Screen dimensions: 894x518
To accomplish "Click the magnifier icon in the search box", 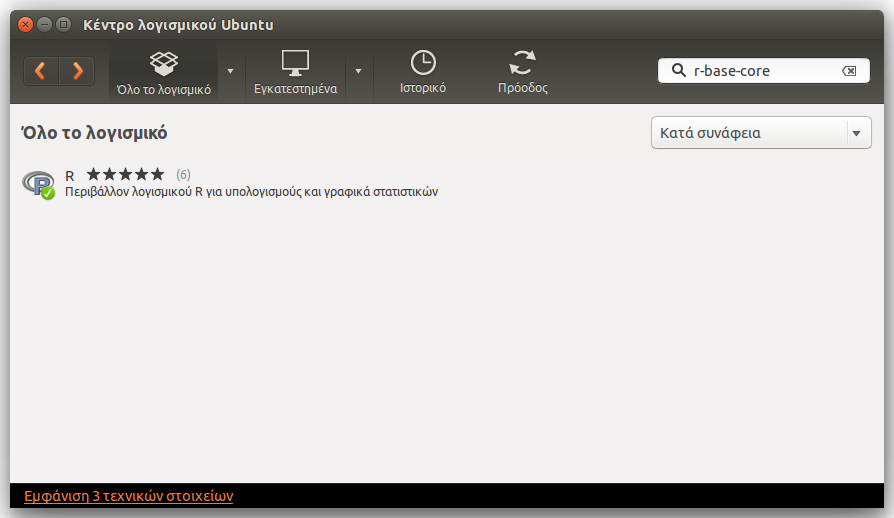I will [x=678, y=70].
